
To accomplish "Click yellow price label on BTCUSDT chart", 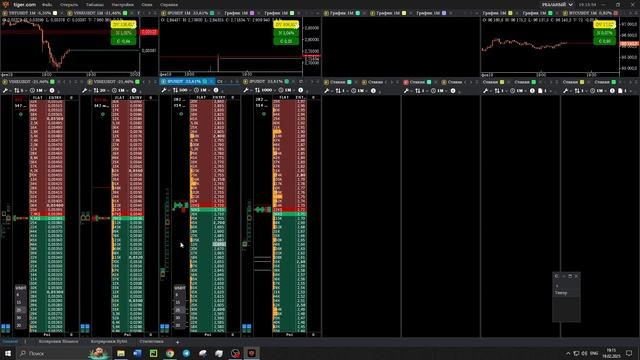I will [604, 24].
